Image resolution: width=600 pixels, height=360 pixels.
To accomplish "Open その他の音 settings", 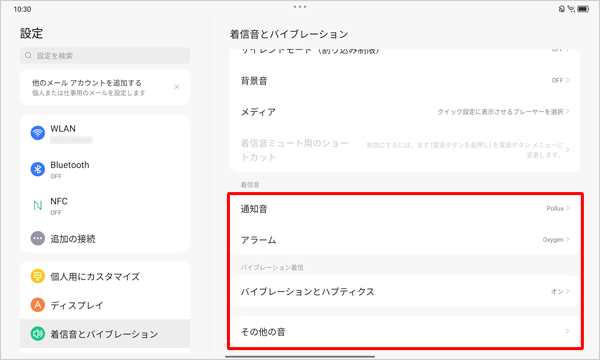I will click(405, 331).
